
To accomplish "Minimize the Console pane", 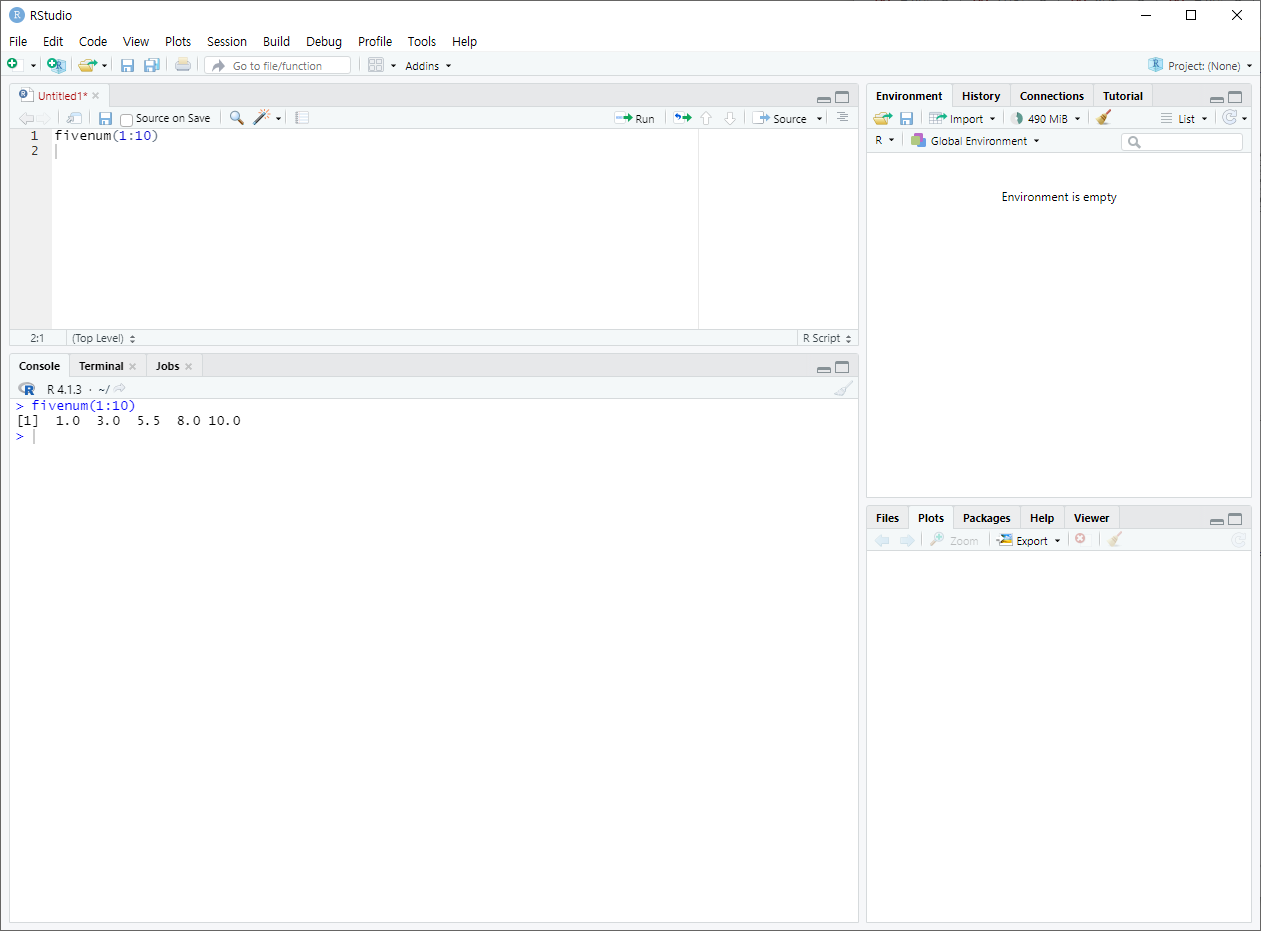I will 823,368.
